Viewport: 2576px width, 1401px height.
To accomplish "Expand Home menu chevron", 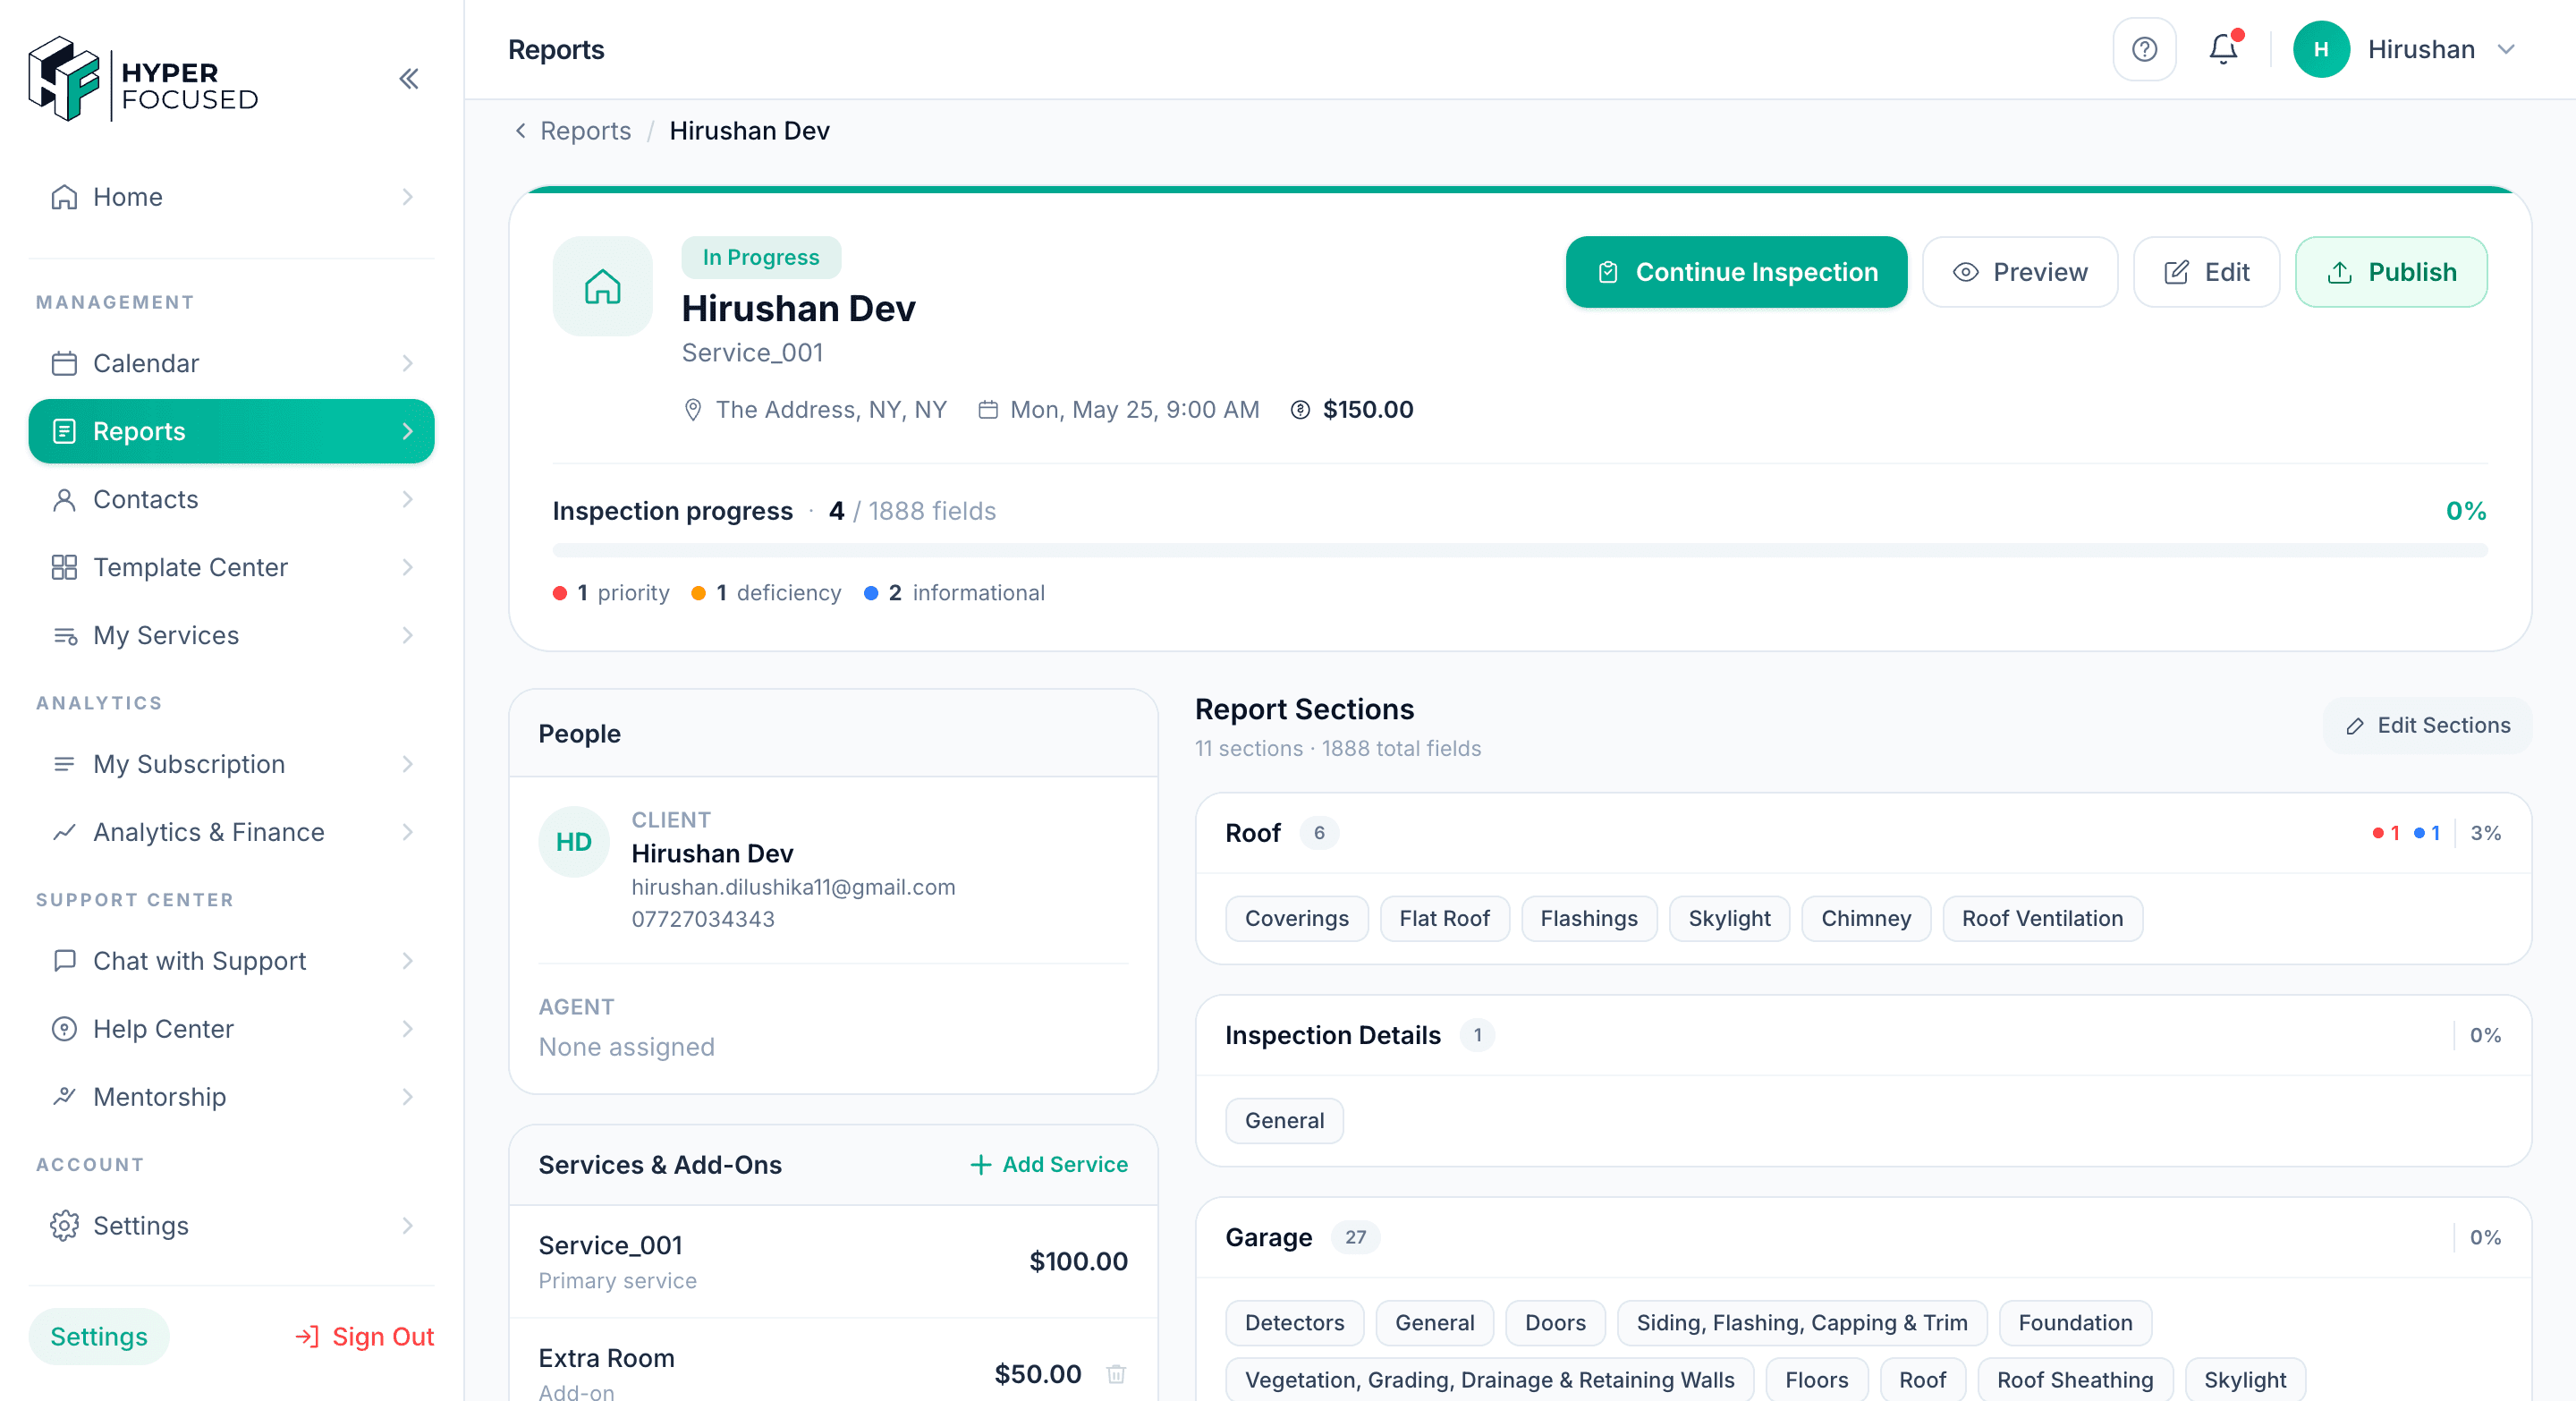I will [x=407, y=197].
